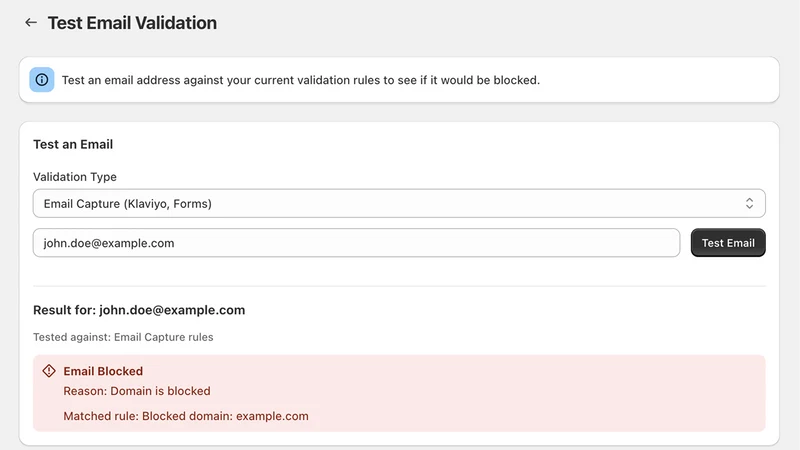
Task: Click the 'Test an Email' section heading
Action: (x=73, y=144)
